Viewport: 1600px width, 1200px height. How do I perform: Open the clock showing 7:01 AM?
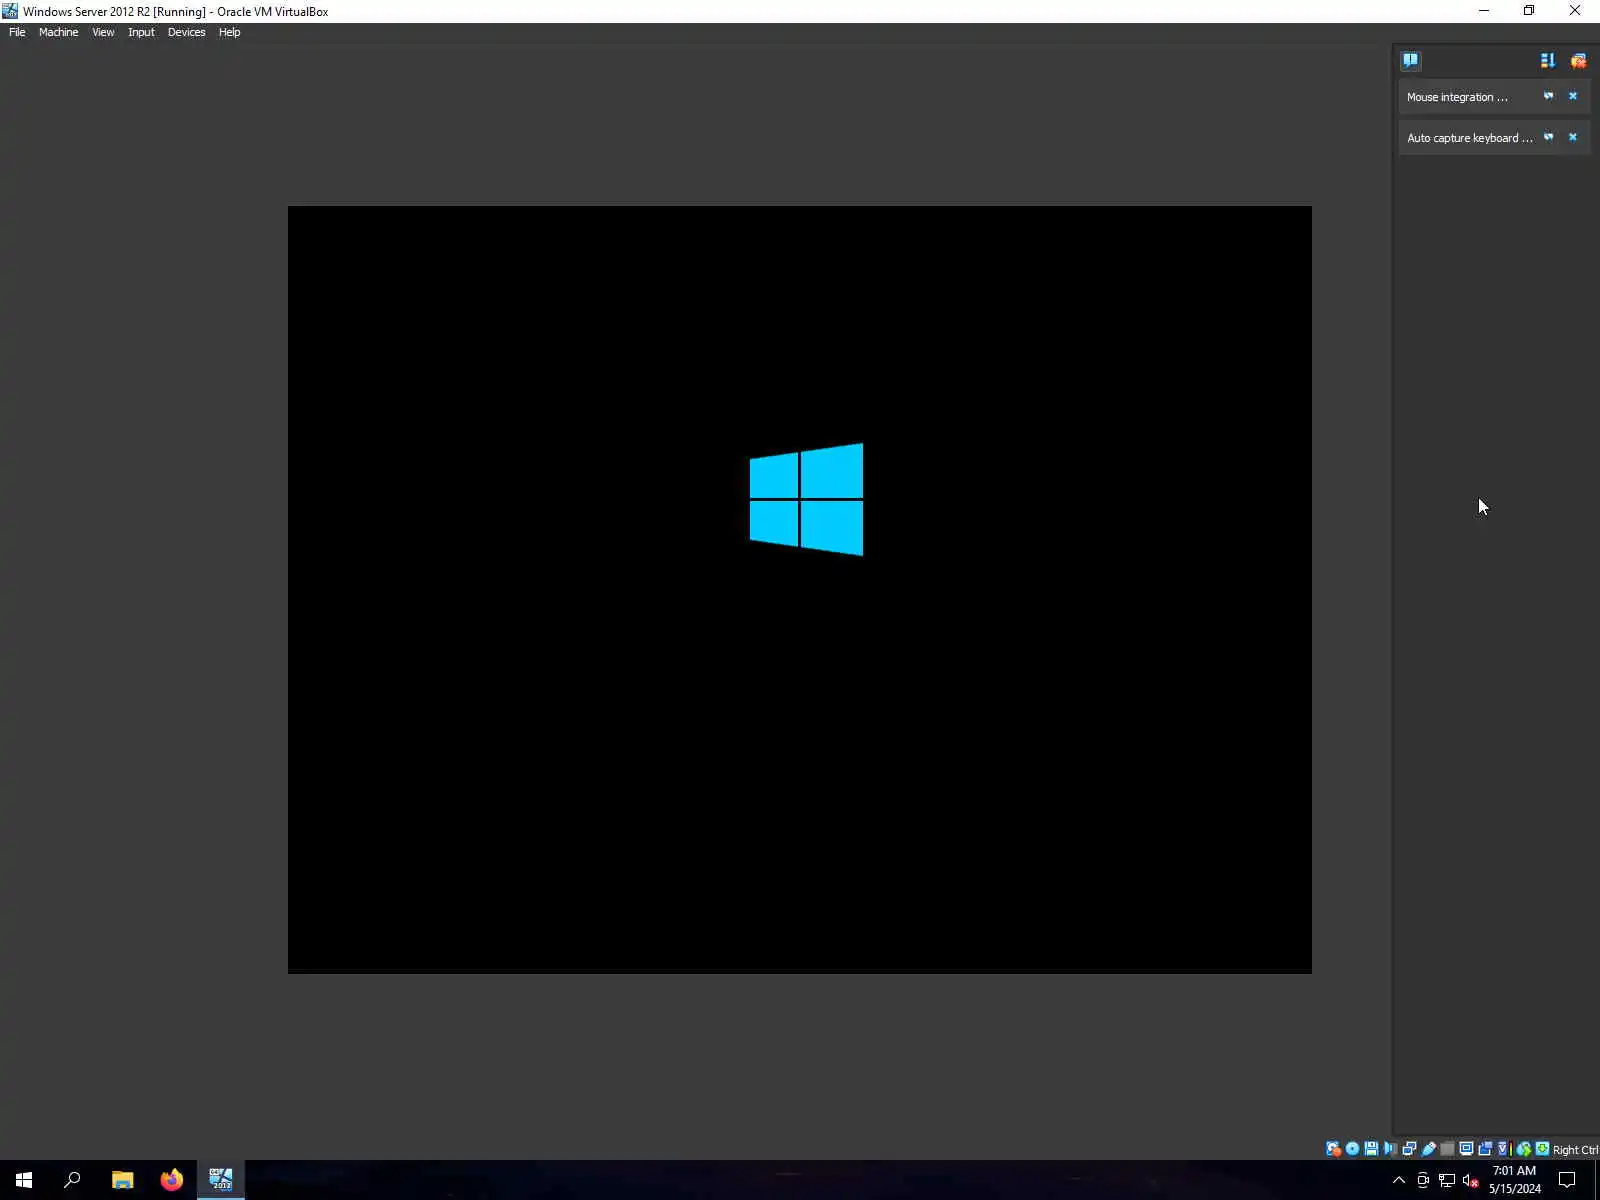1515,1180
